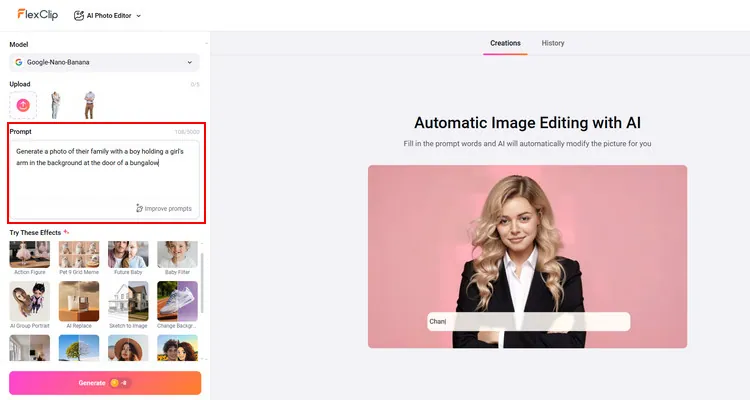
Task: Choose the Sketch to Image effect
Action: (x=128, y=305)
